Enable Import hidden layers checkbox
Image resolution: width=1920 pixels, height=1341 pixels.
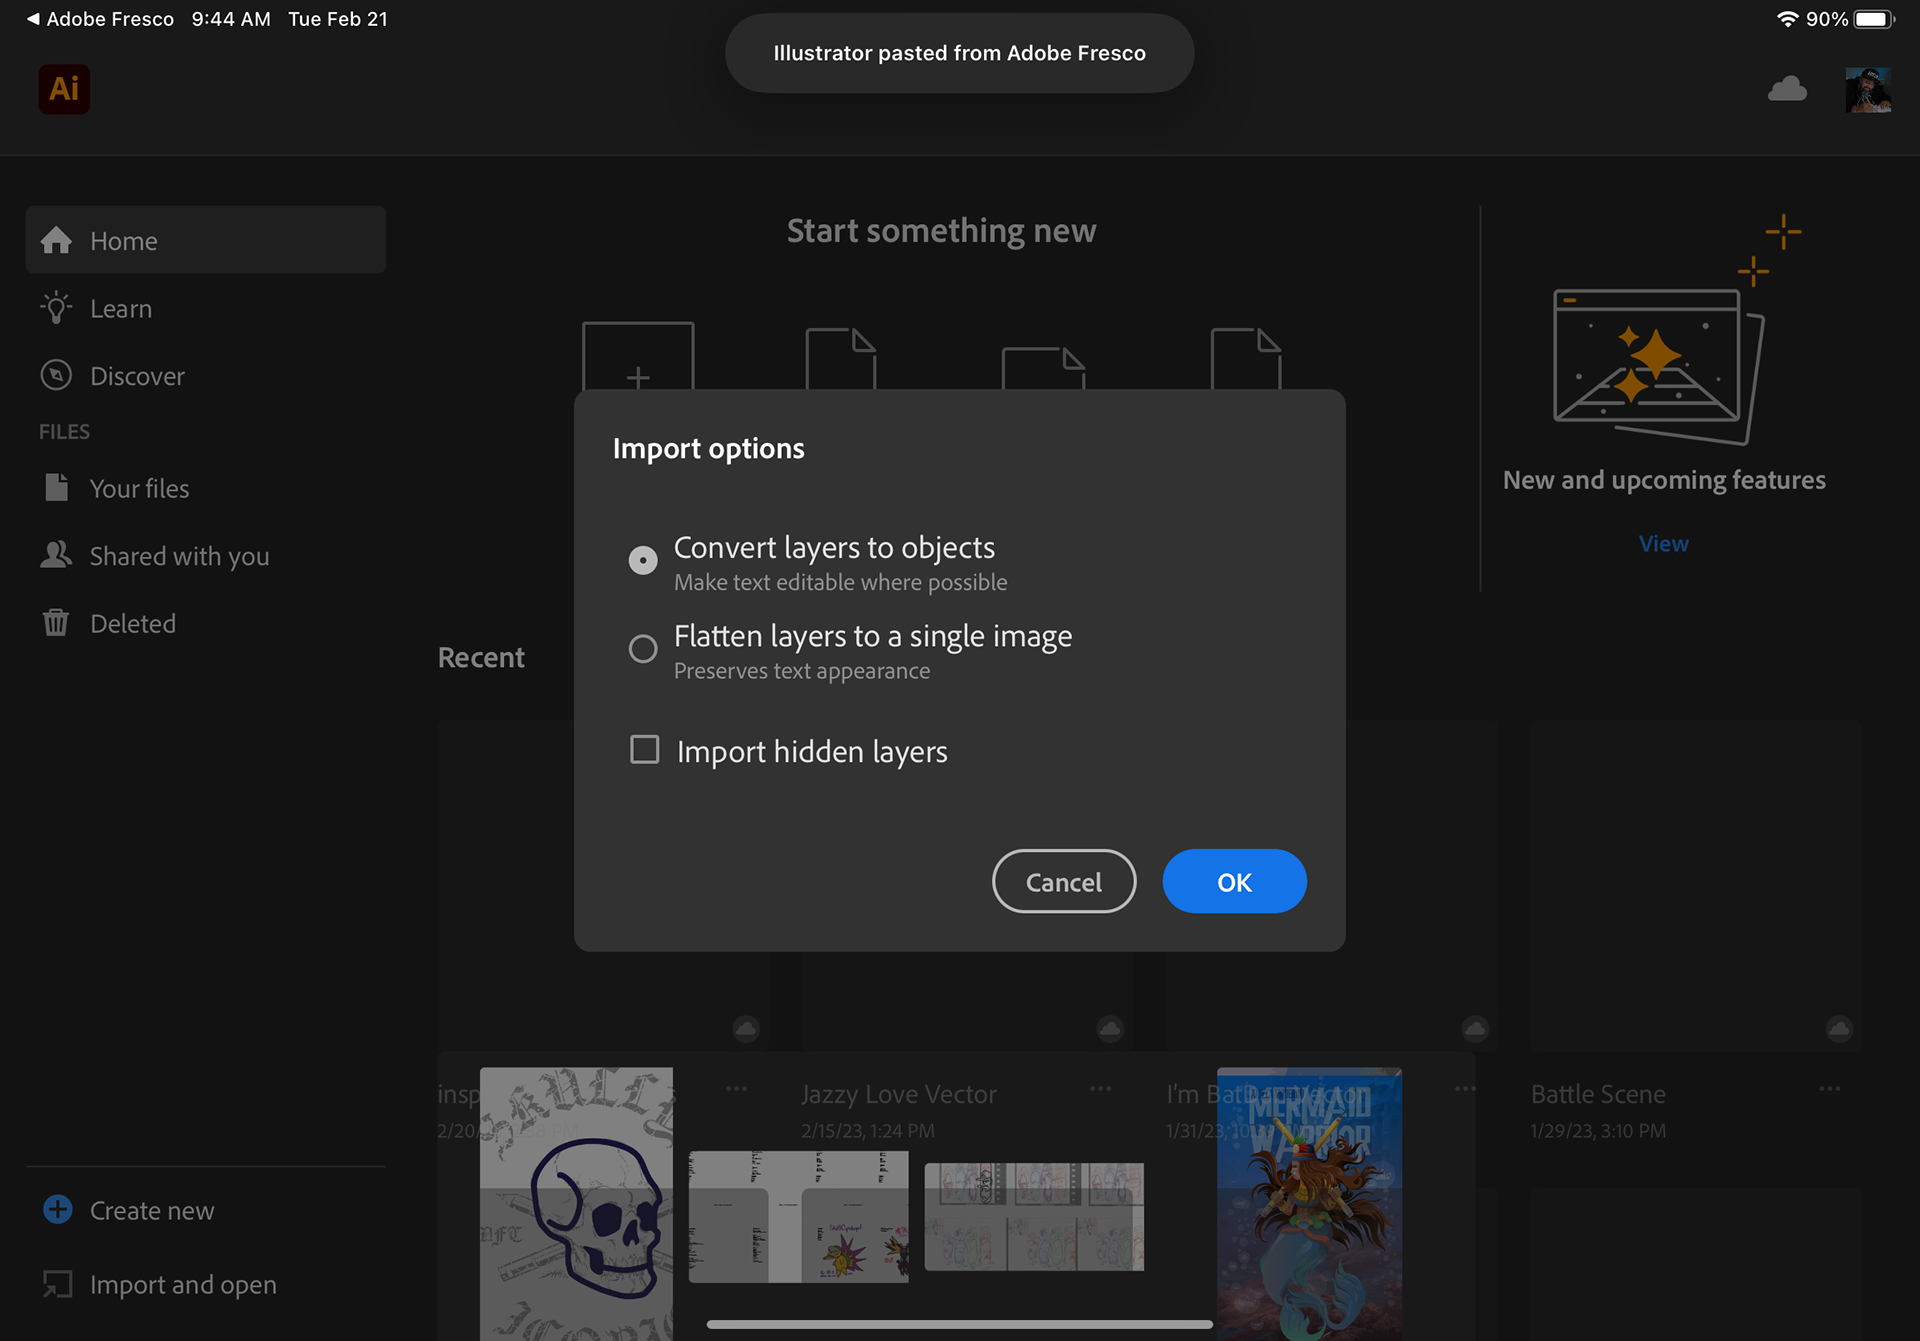(x=645, y=749)
